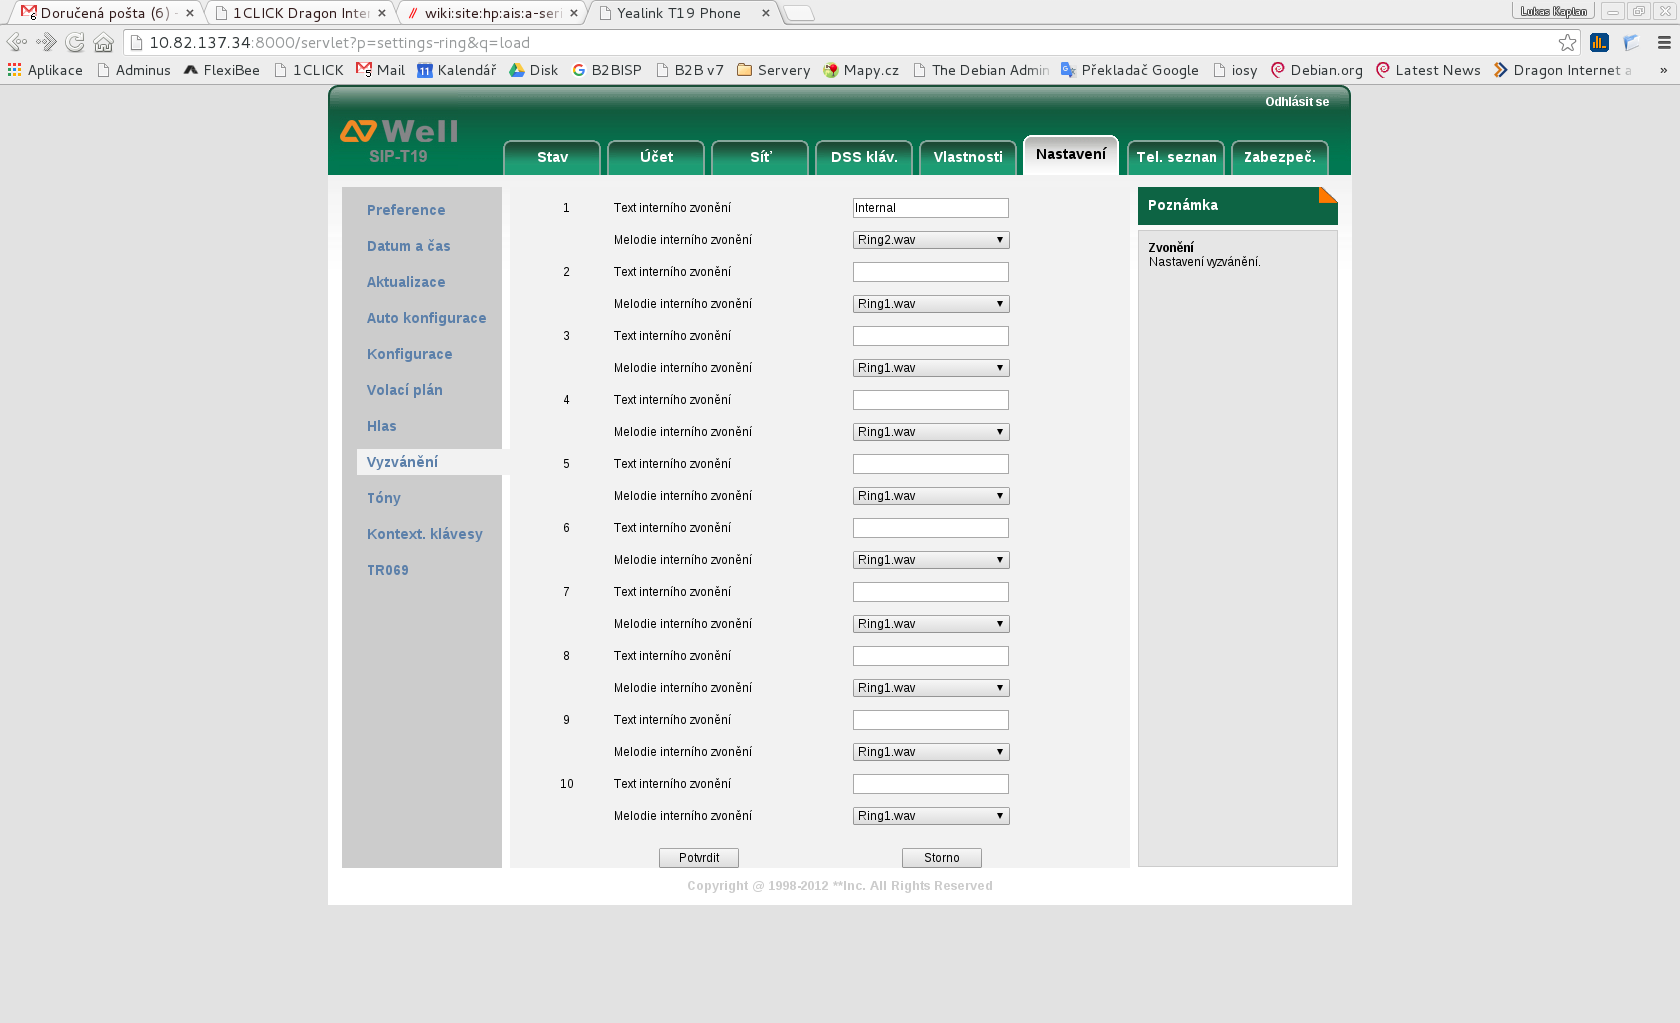
Task: Open the DSS kláv. tab
Action: coord(864,157)
